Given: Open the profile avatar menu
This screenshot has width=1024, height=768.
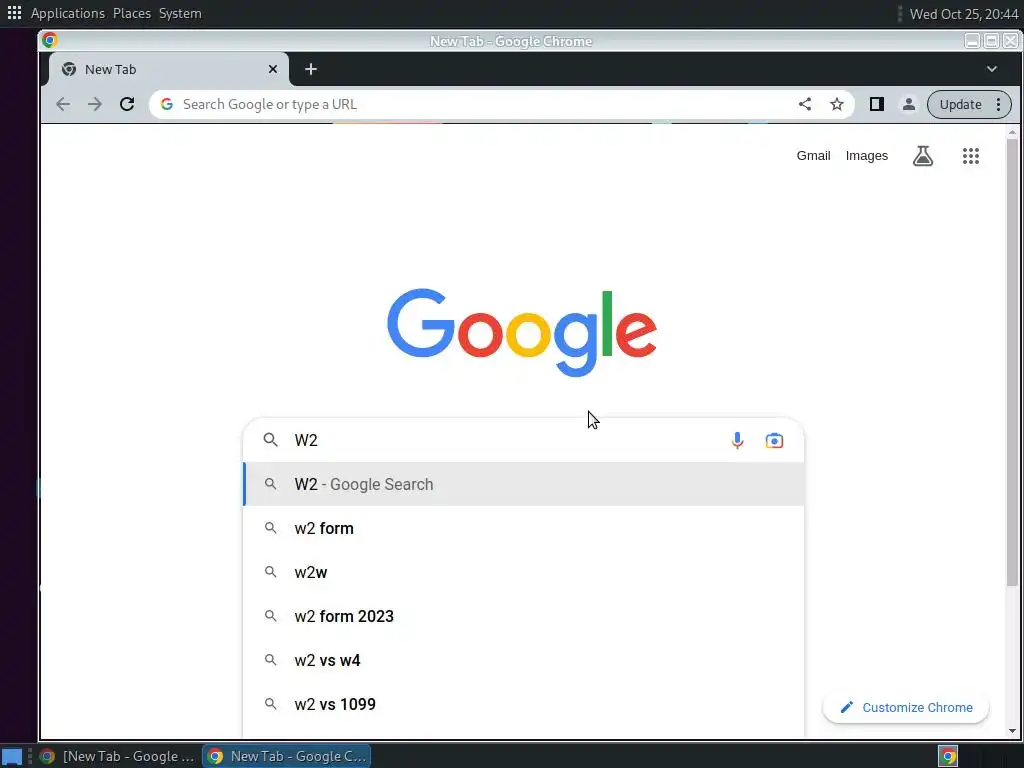Looking at the screenshot, I should pyautogui.click(x=908, y=104).
